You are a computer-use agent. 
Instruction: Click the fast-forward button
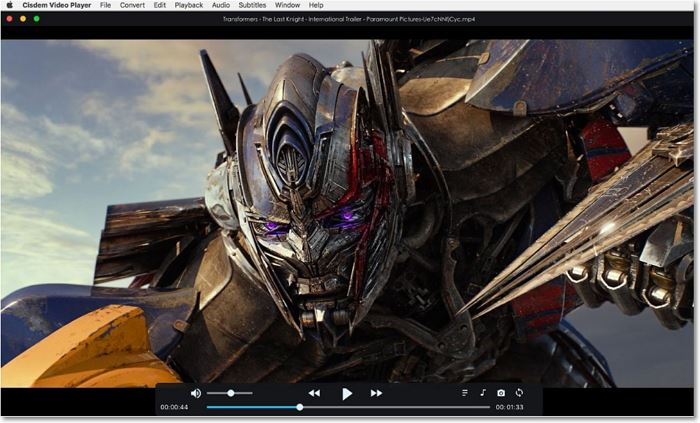pos(376,393)
